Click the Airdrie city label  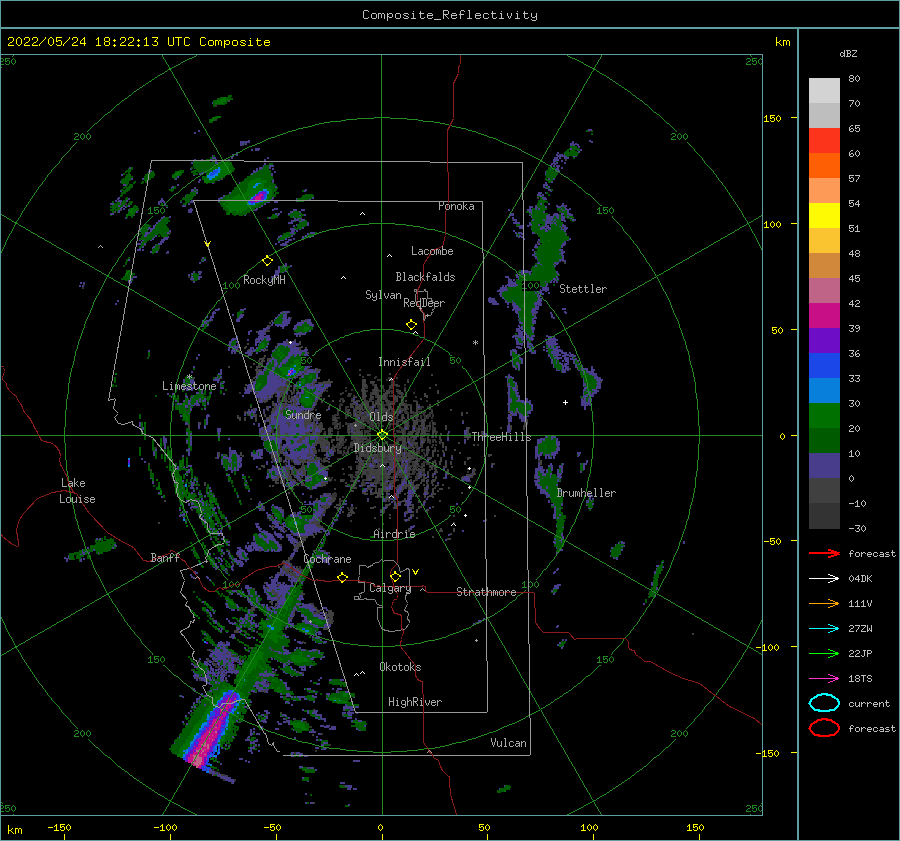(x=394, y=534)
